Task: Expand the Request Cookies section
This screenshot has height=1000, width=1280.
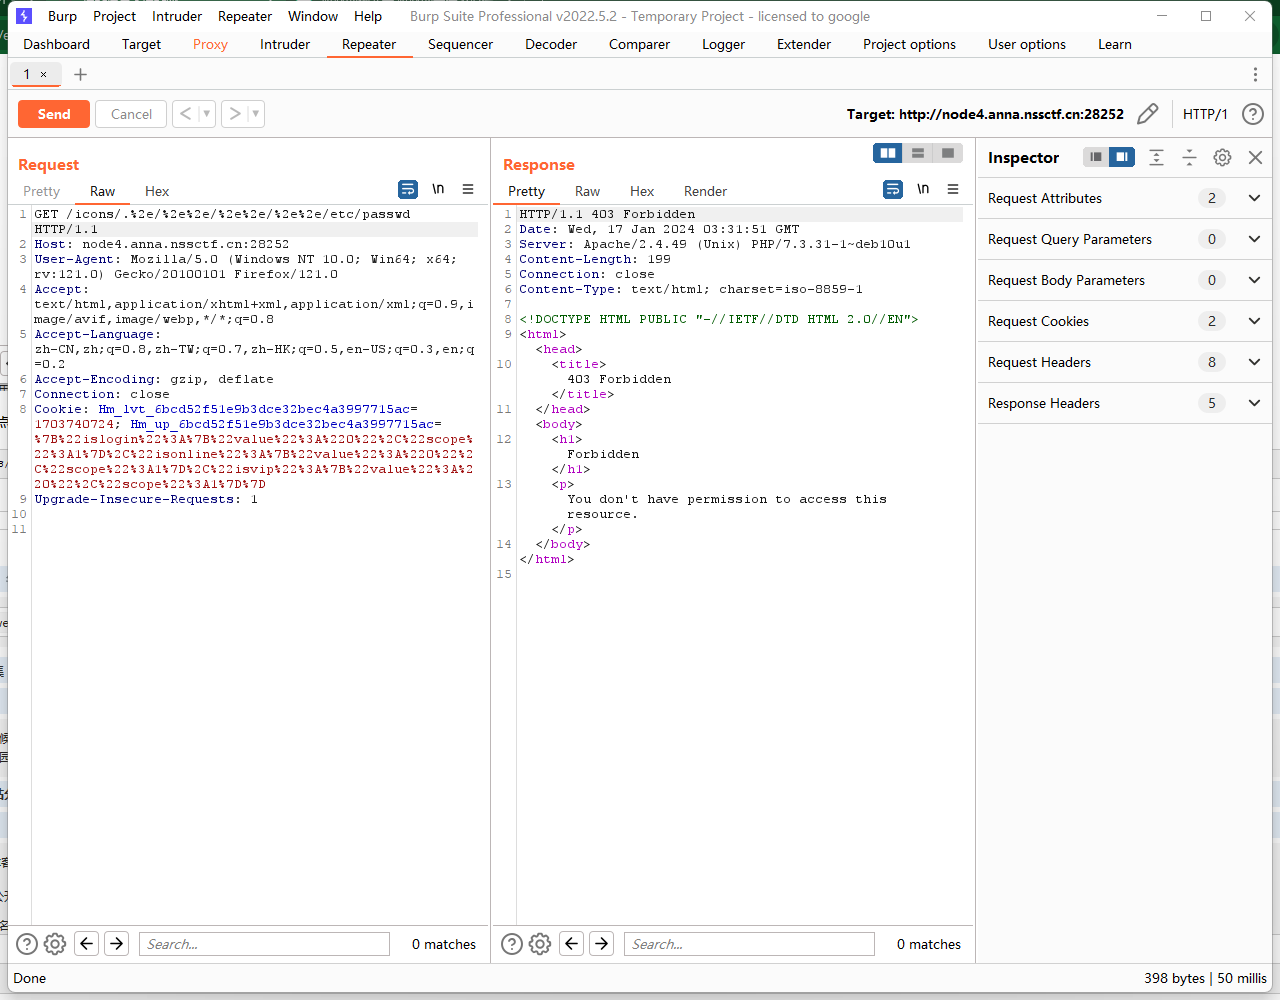Action: click(1254, 321)
